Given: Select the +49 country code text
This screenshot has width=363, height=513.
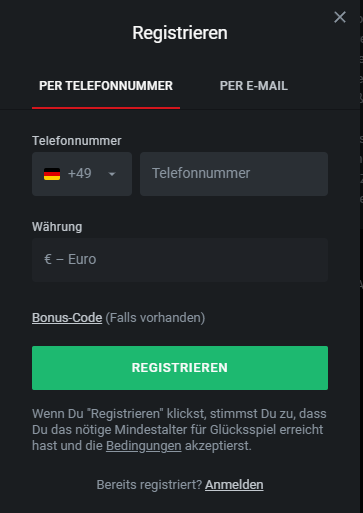Looking at the screenshot, I should point(80,174).
